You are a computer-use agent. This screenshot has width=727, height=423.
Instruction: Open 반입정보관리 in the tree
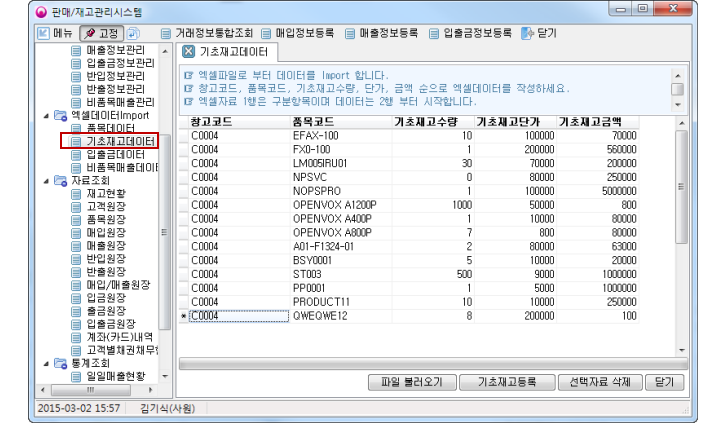[115, 76]
